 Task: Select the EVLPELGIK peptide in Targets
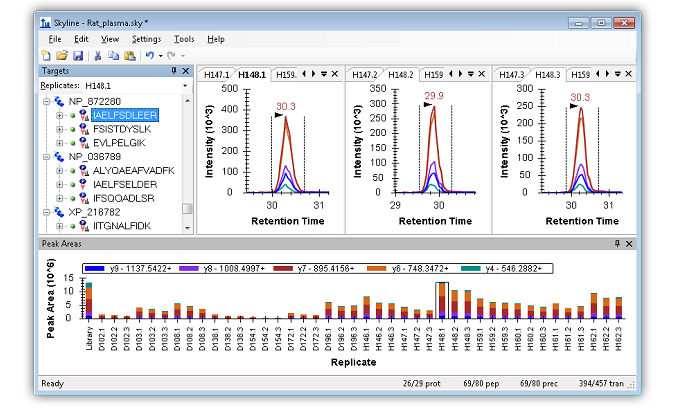pyautogui.click(x=116, y=143)
